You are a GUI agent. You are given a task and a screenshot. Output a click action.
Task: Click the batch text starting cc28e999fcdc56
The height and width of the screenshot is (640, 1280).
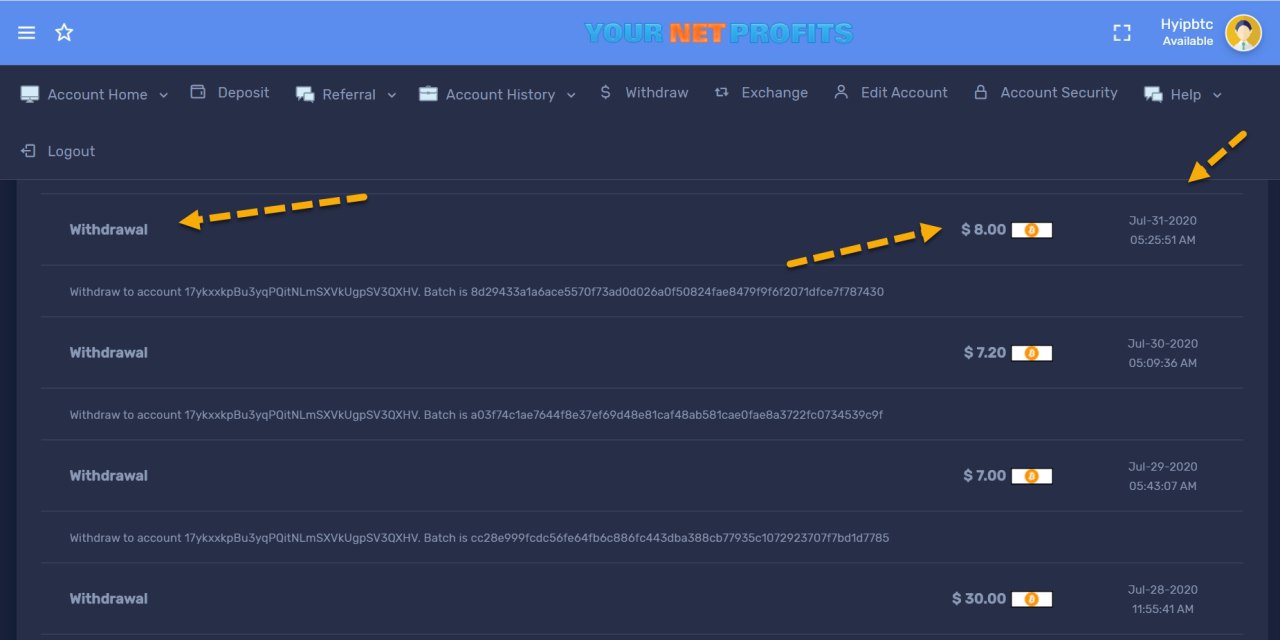coord(680,537)
